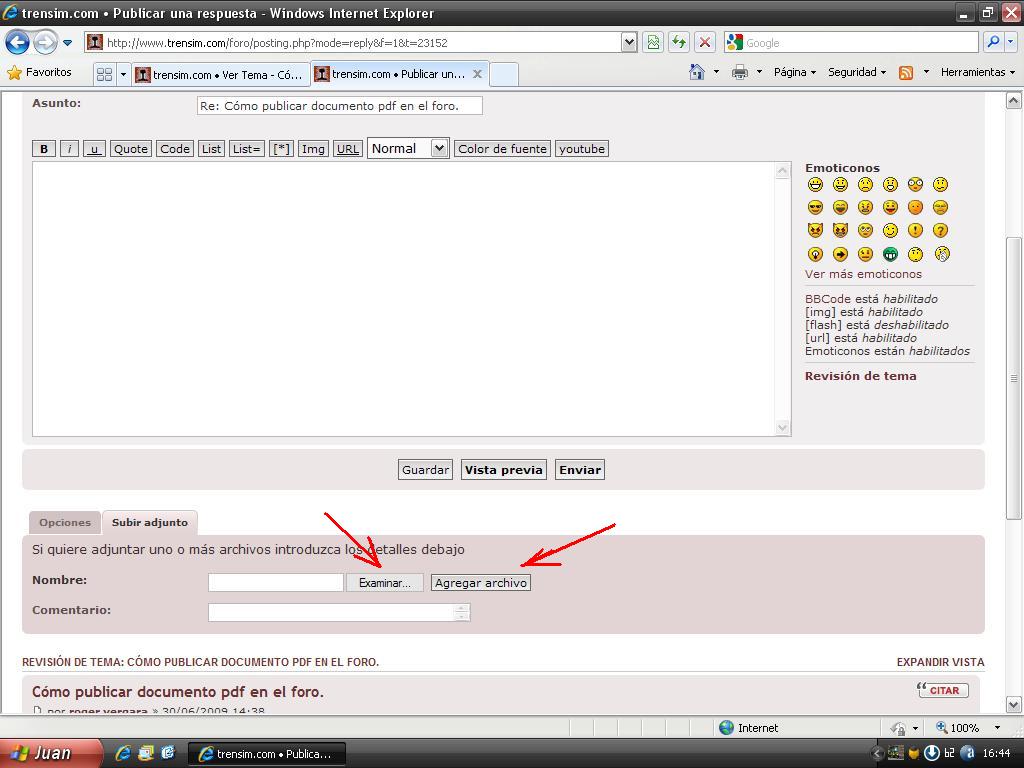This screenshot has height=768, width=1024.
Task: Click the Google search magnifier icon
Action: [993, 42]
